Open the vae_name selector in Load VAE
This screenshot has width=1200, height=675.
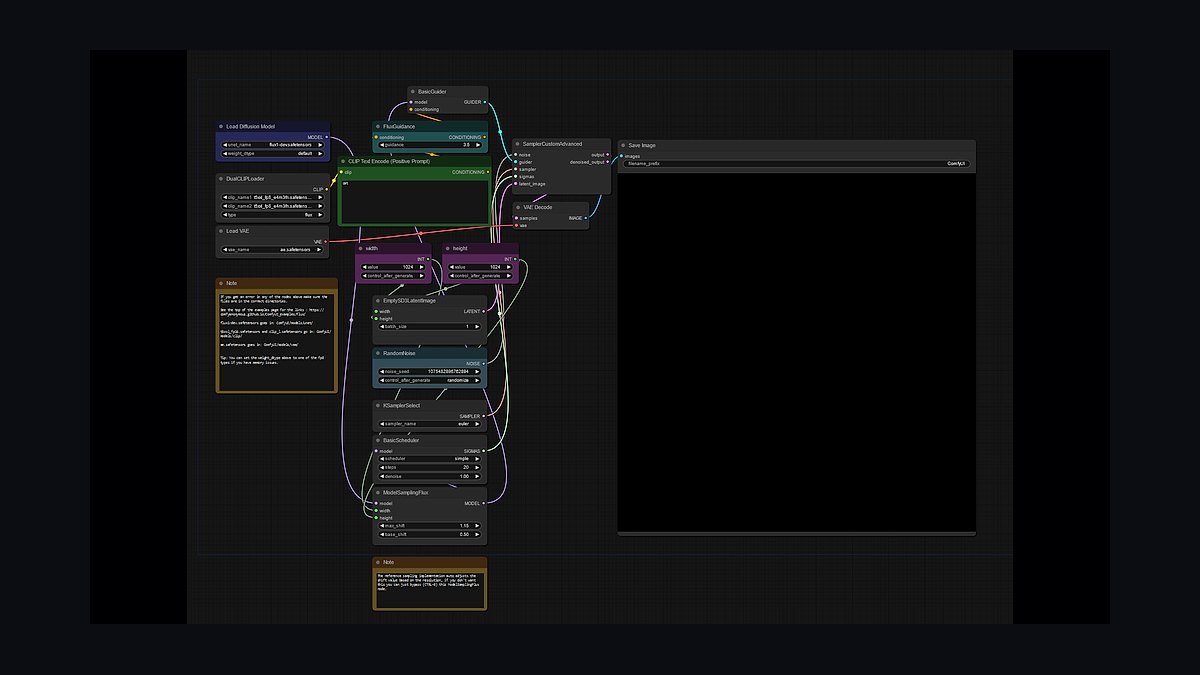click(273, 250)
